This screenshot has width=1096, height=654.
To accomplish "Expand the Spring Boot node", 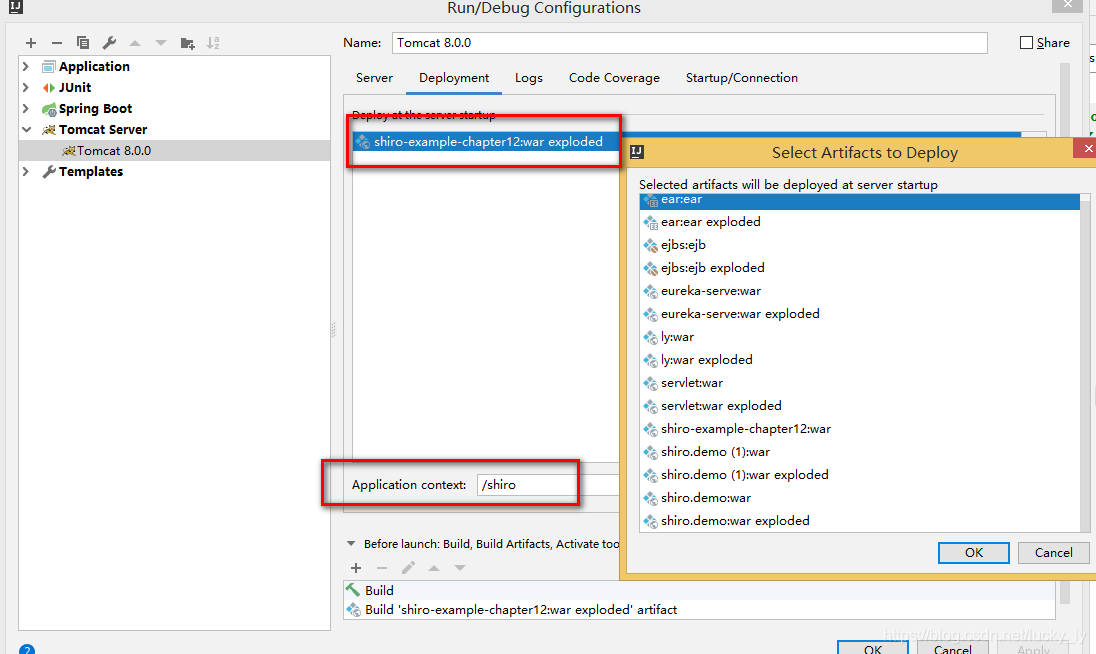I will [26, 108].
